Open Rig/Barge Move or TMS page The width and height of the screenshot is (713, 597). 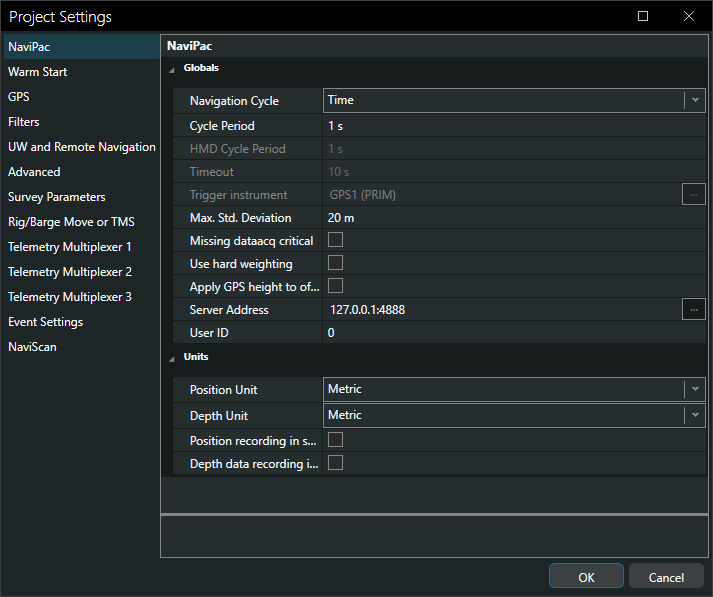(x=82, y=222)
